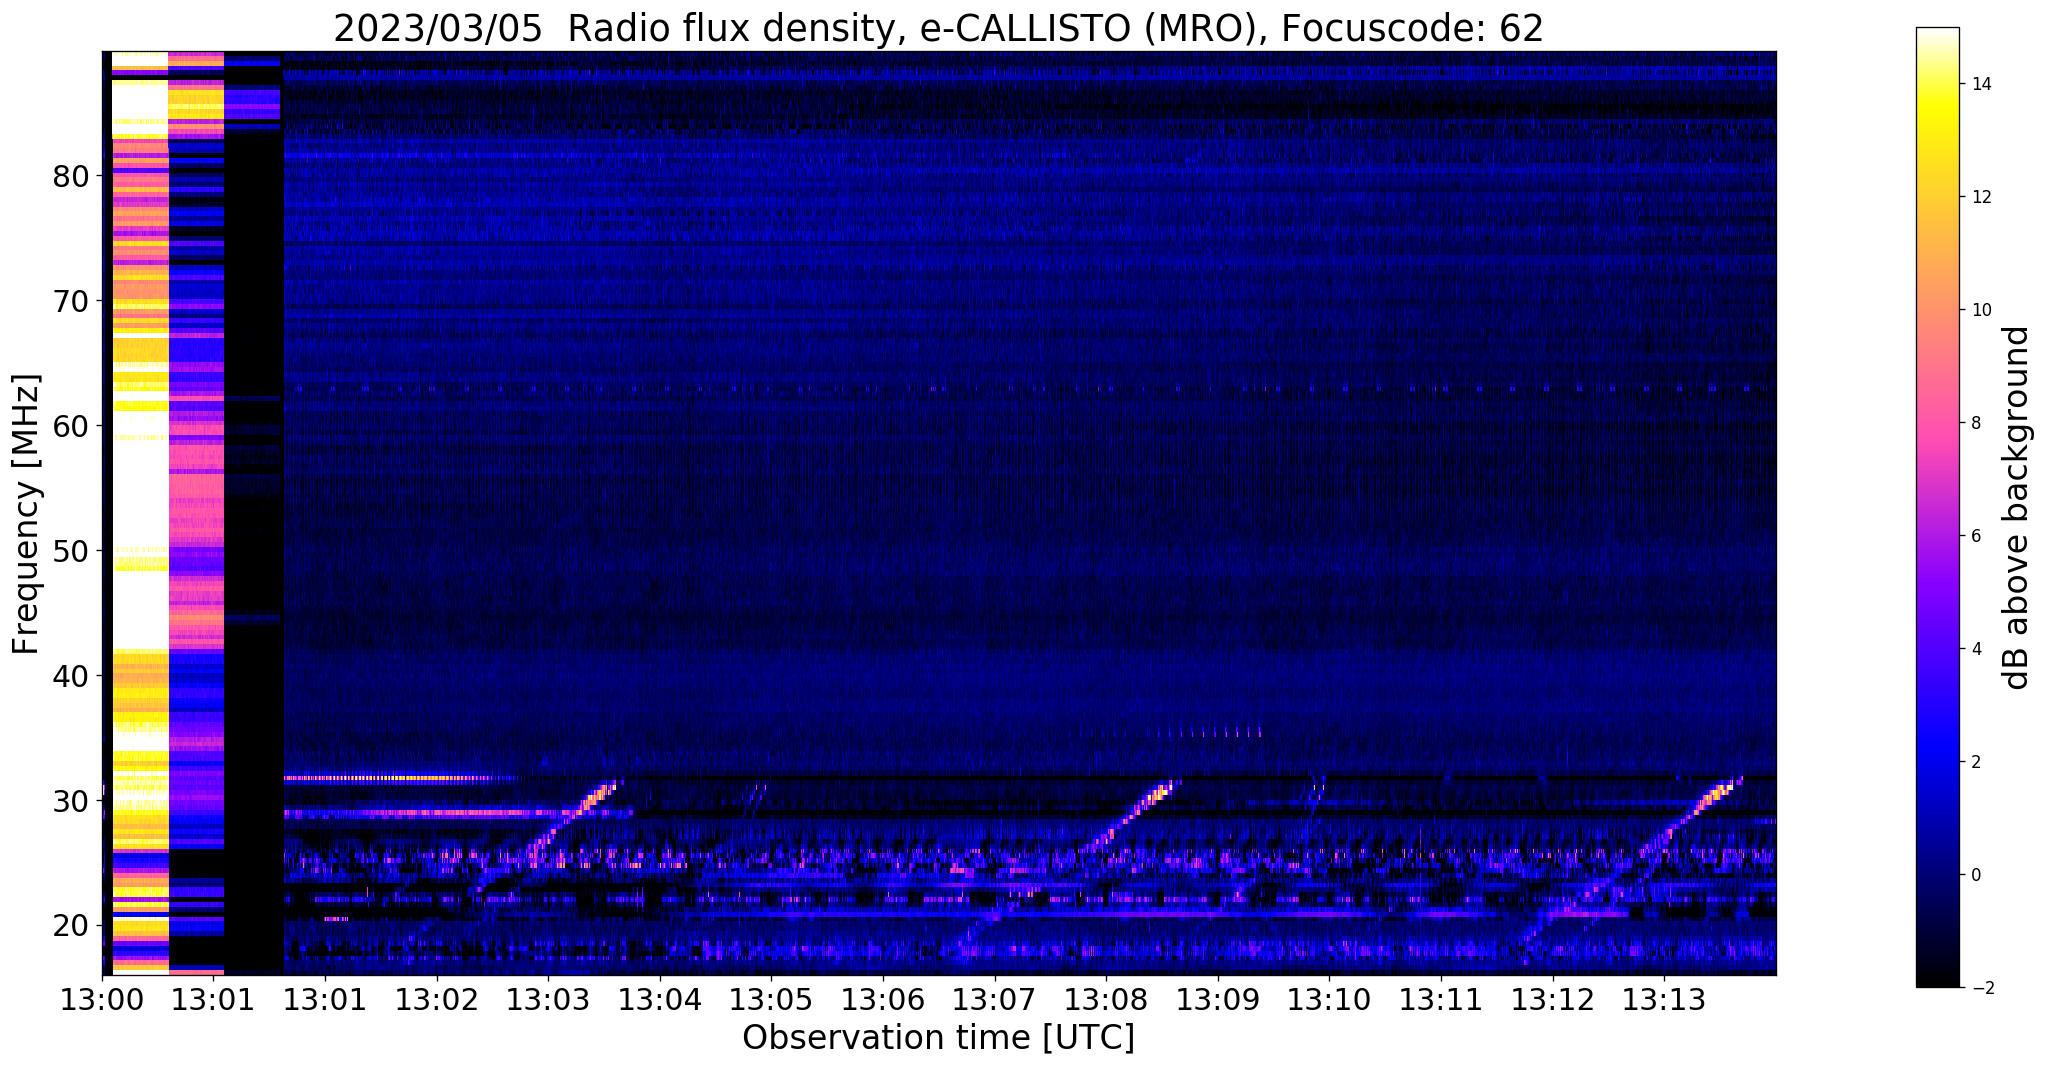Click the 13:13 time tick label
This screenshot has width=2047, height=1067.
[1664, 999]
